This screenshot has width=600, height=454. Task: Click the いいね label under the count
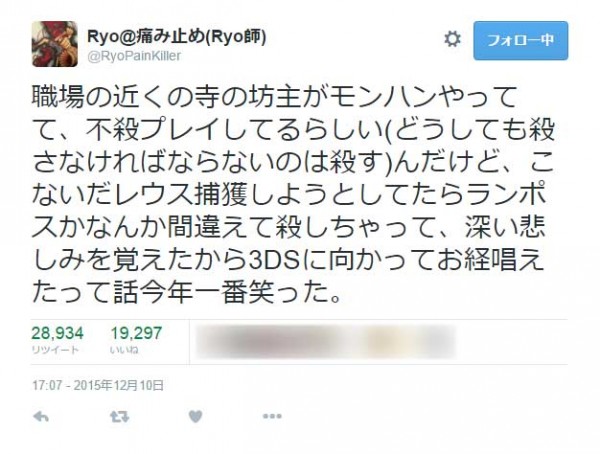124,350
